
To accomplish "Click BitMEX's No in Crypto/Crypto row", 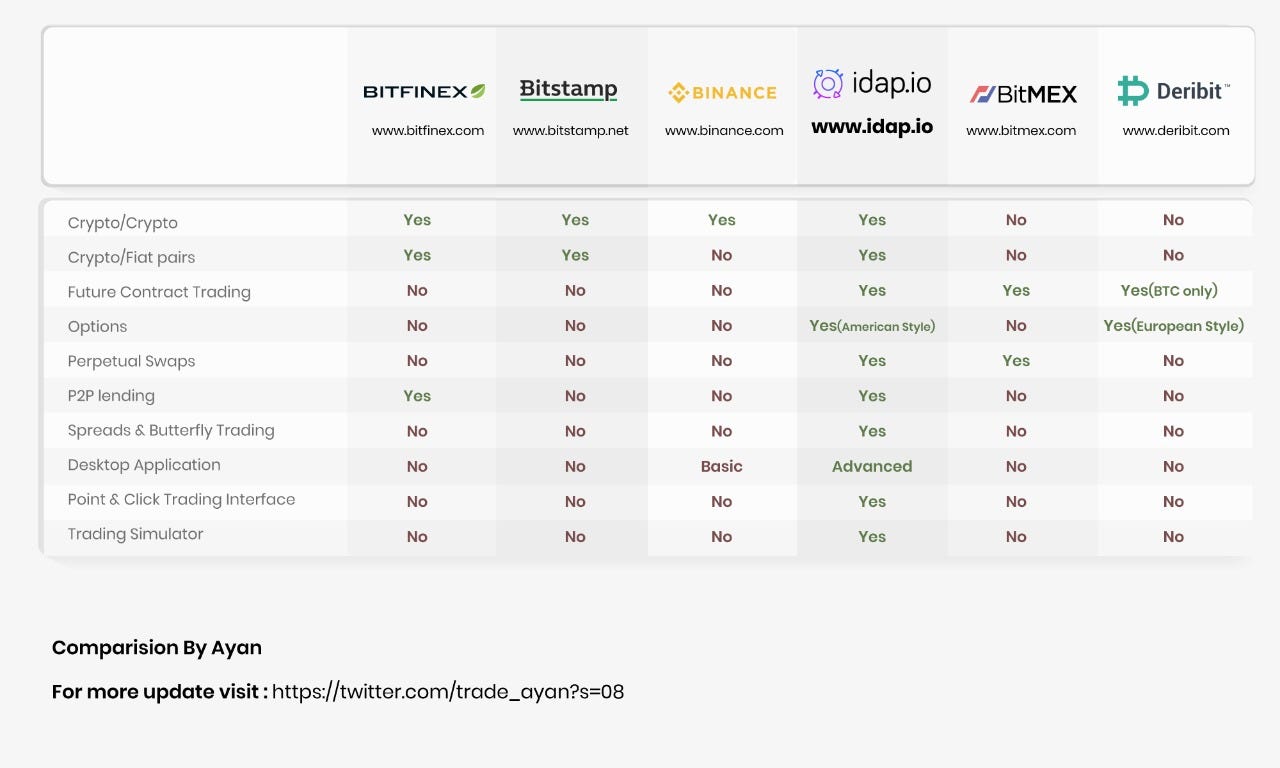I will click(1016, 220).
